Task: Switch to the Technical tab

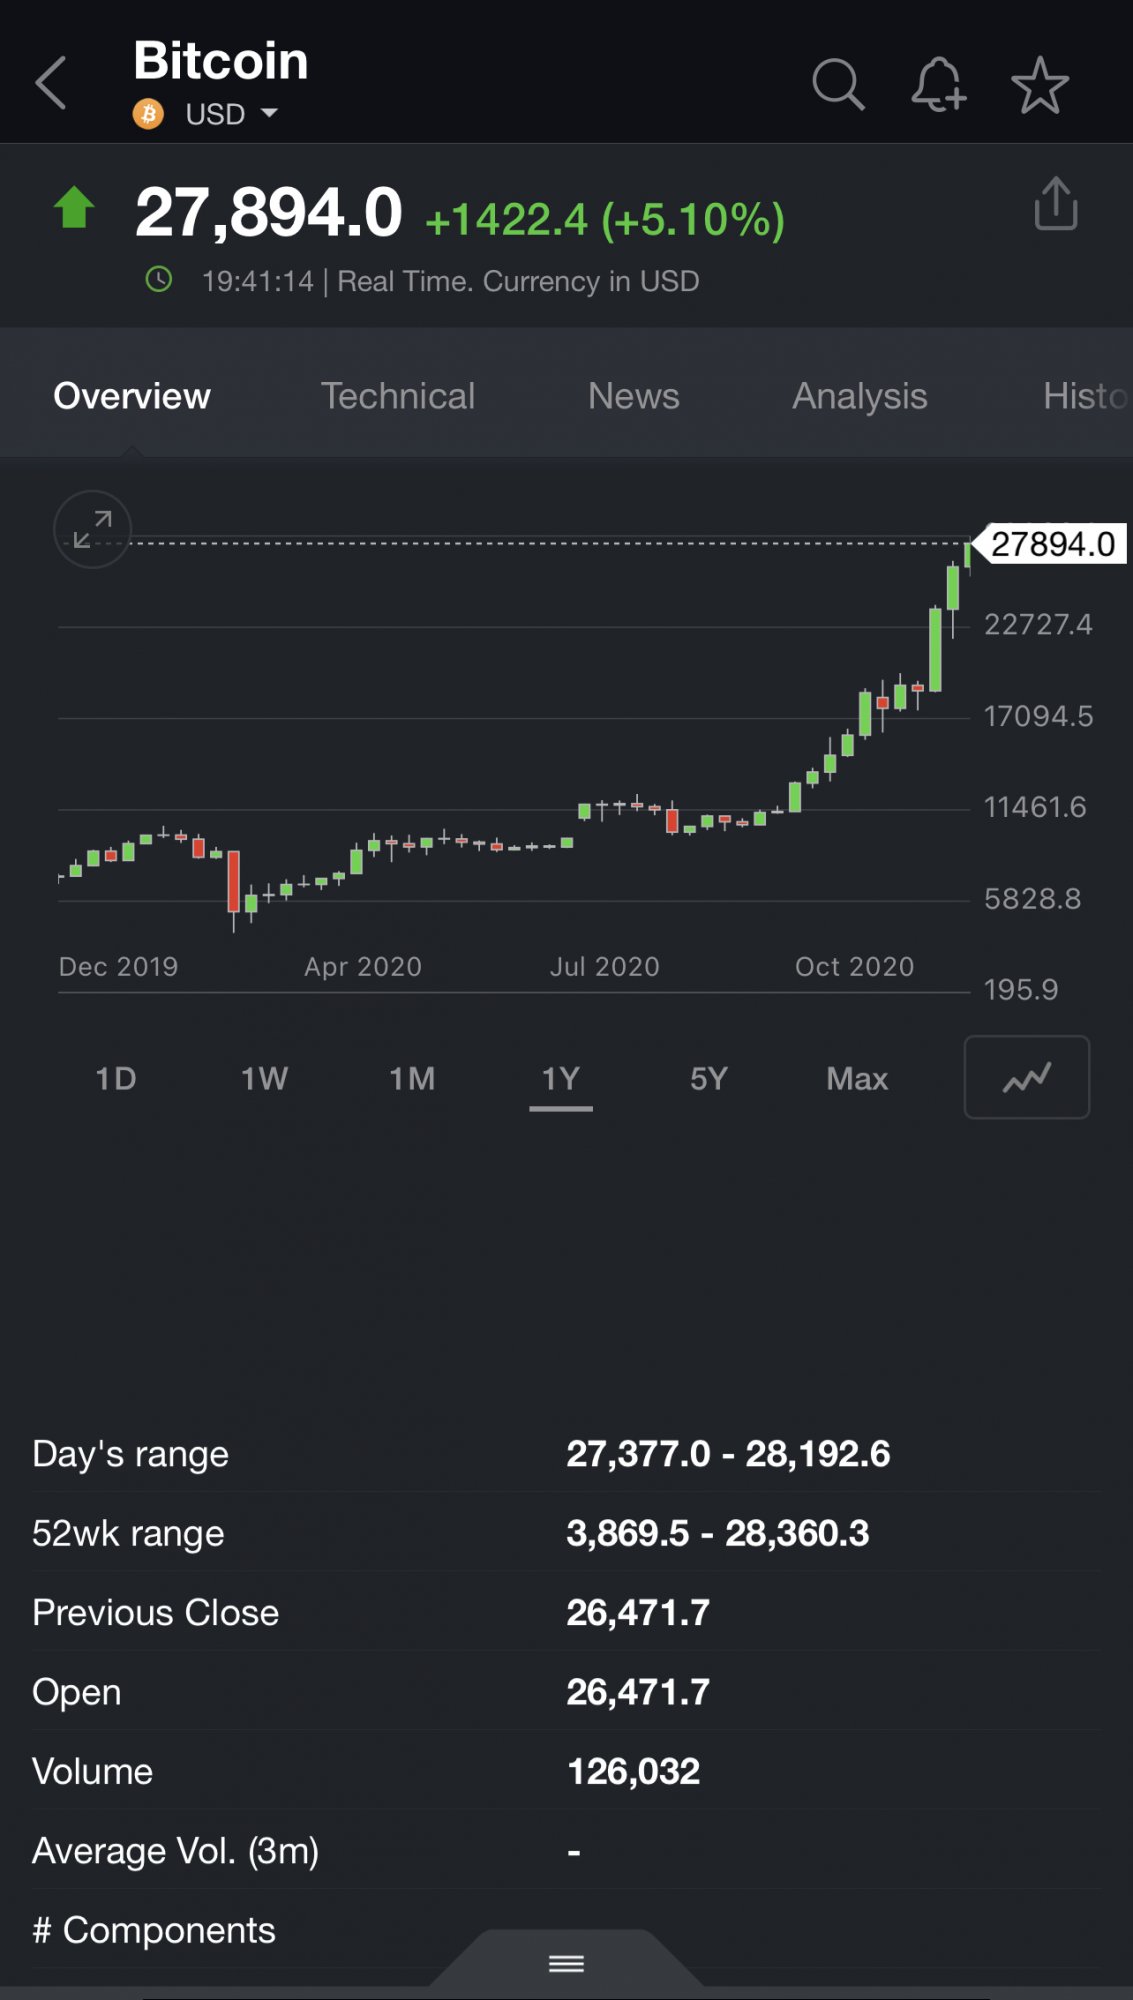Action: click(397, 396)
